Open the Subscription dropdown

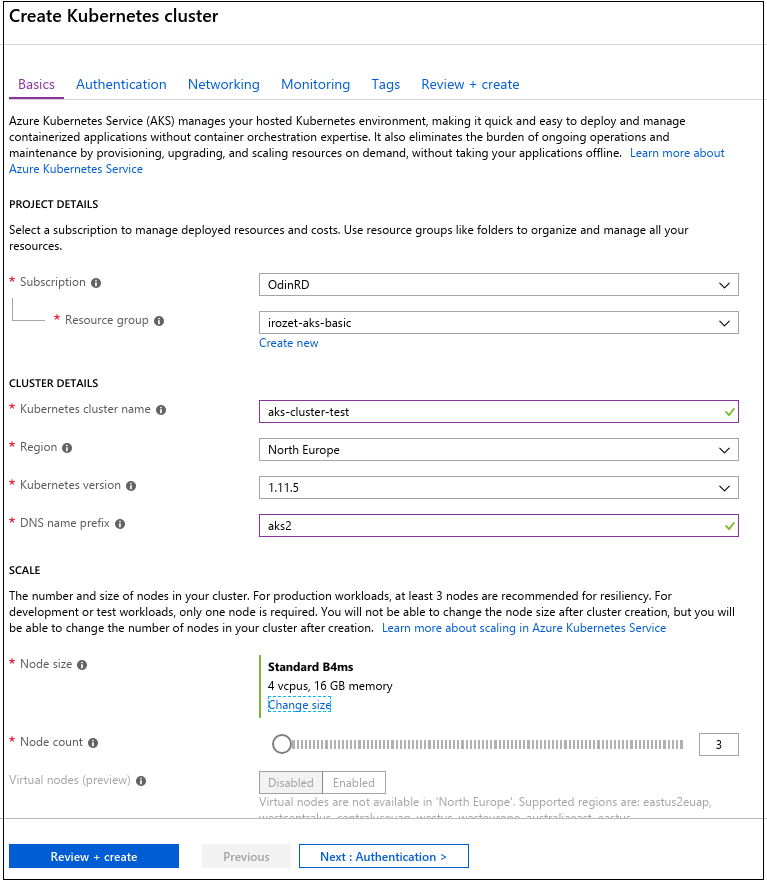pos(498,284)
